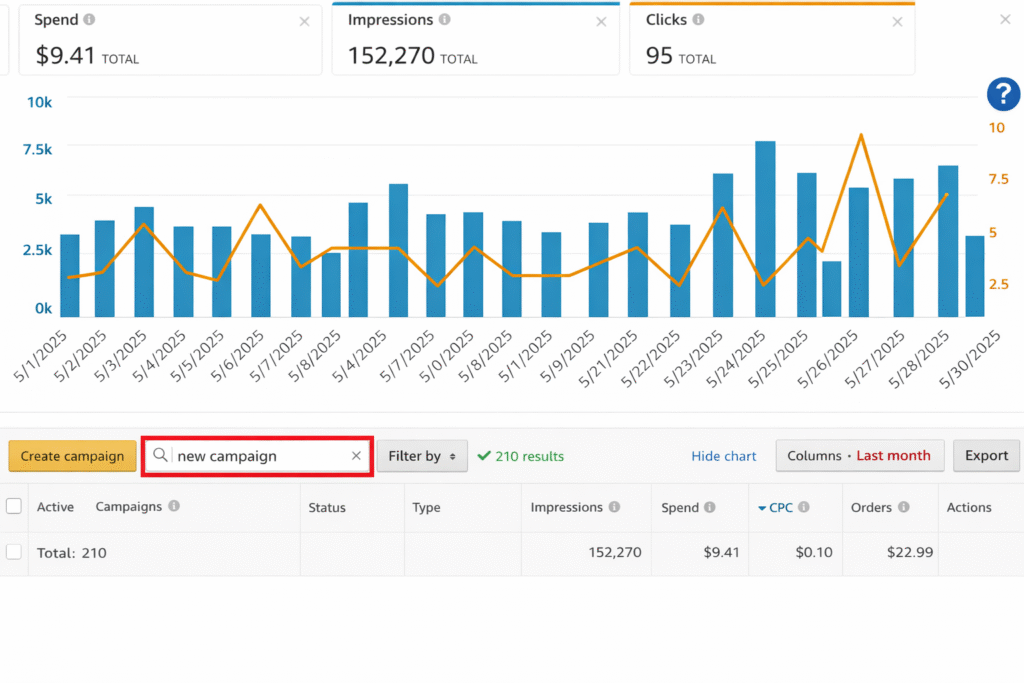Remove the Spend metric card

point(304,22)
